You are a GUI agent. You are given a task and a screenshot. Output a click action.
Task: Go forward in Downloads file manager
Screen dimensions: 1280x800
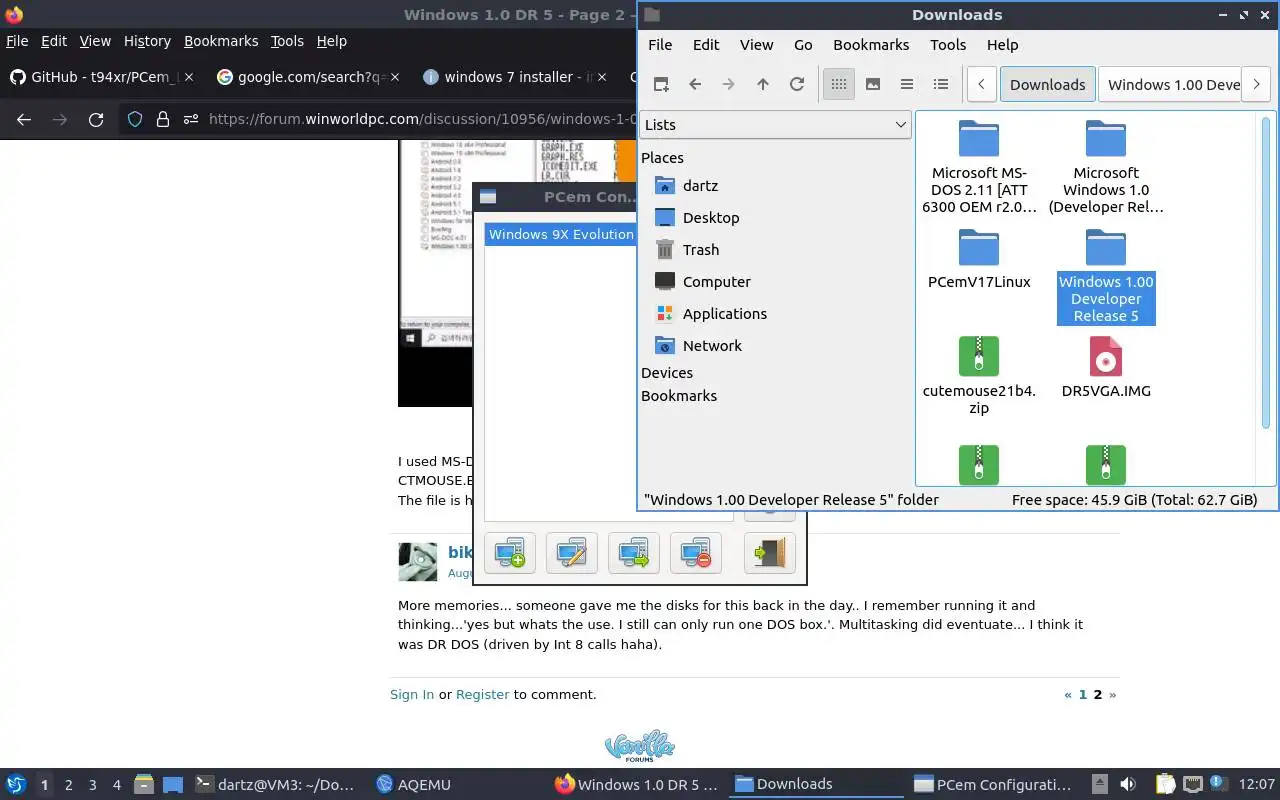tap(729, 84)
